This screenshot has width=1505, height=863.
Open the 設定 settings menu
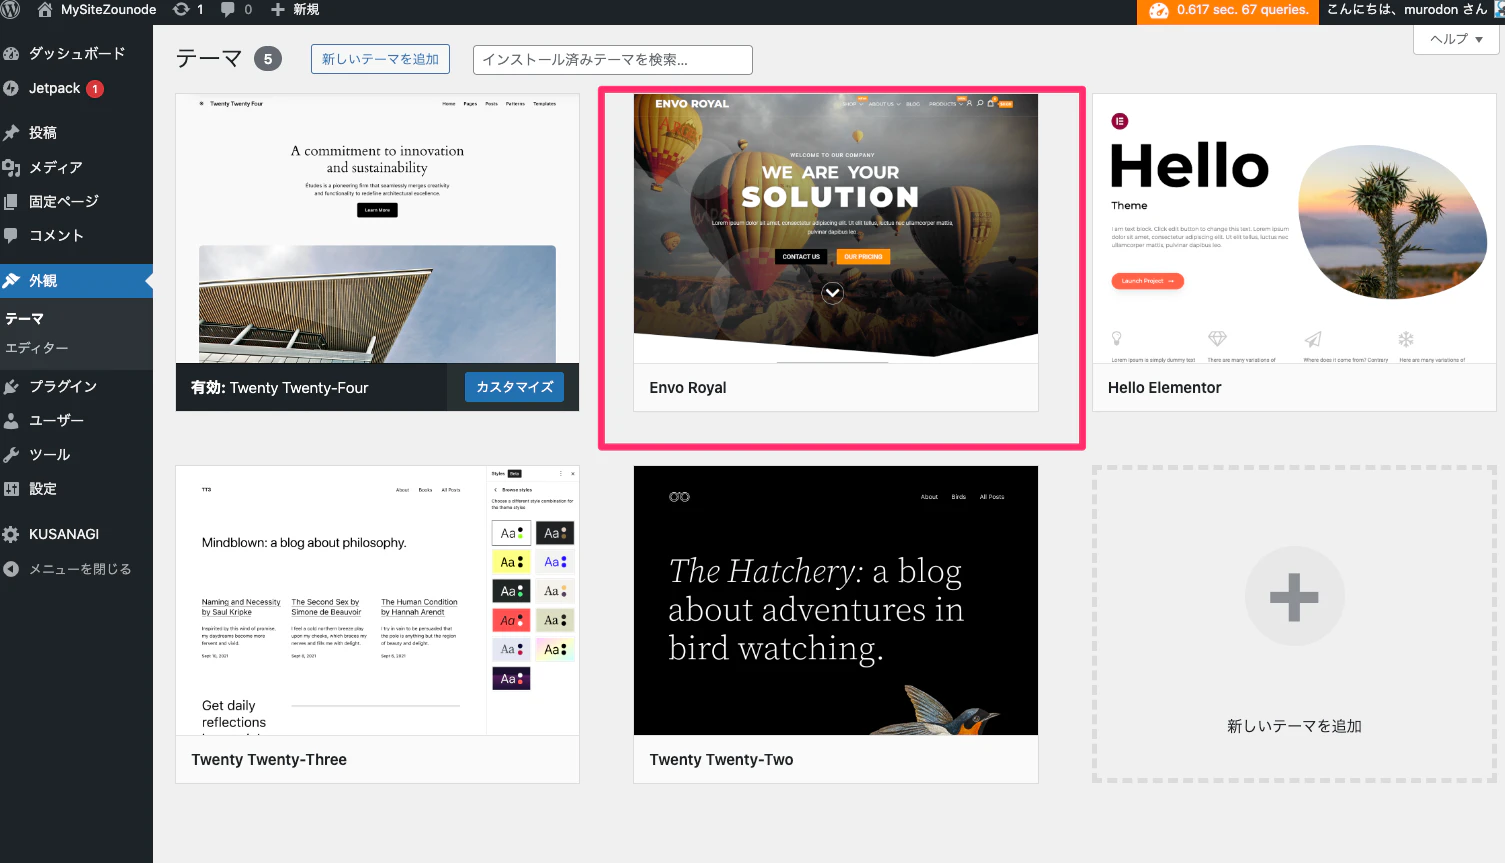click(x=76, y=488)
